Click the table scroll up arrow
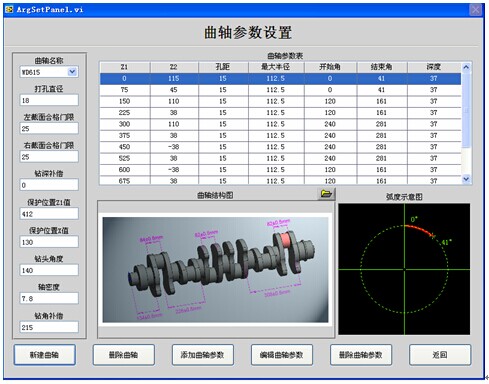This screenshot has height=384, width=489. click(466, 67)
